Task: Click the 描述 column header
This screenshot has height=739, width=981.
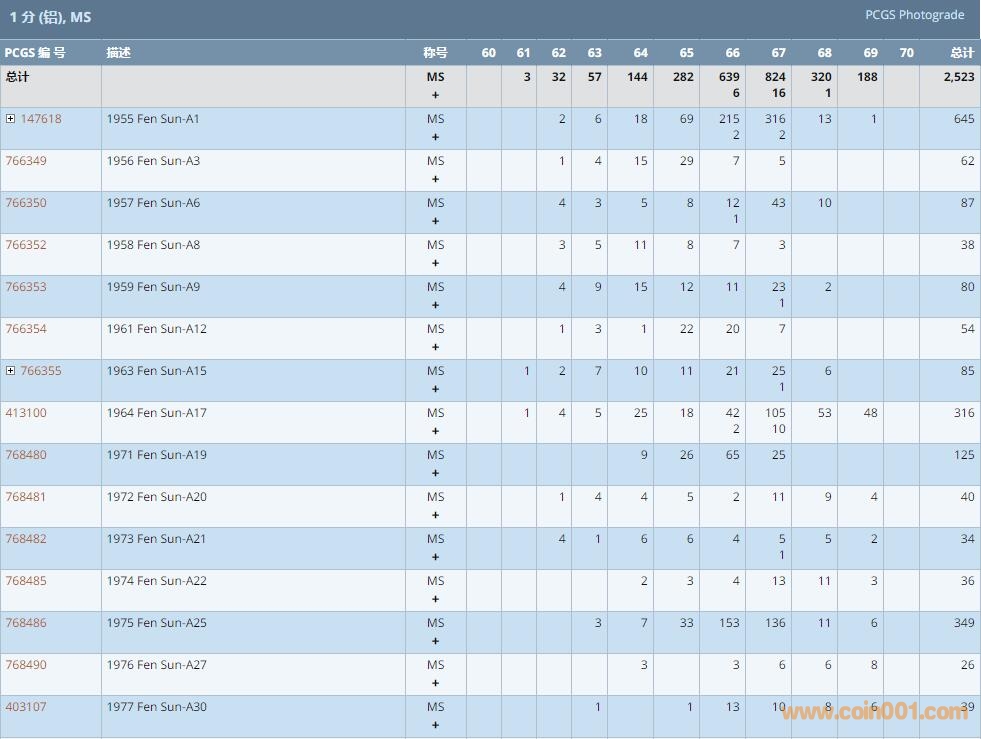Action: tap(119, 53)
